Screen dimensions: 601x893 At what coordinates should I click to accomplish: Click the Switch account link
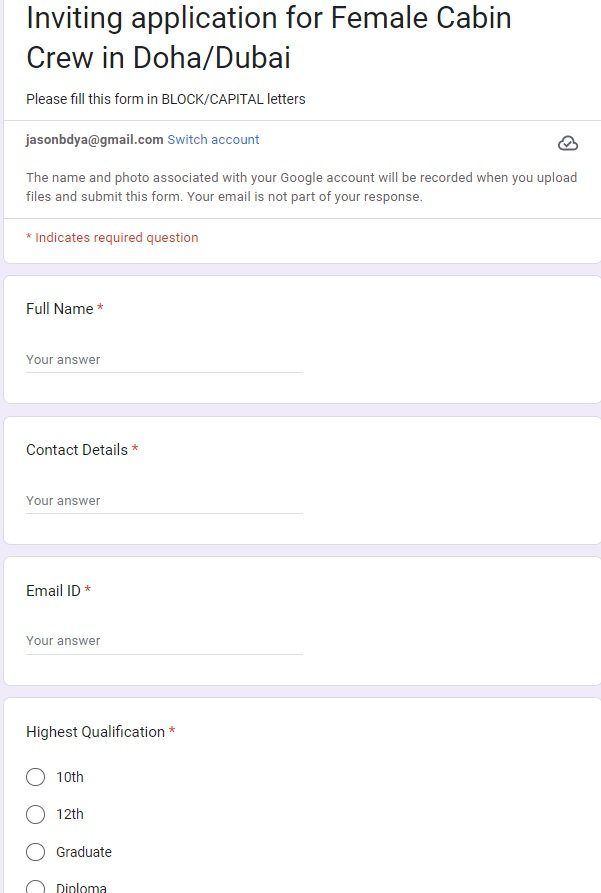click(x=213, y=140)
